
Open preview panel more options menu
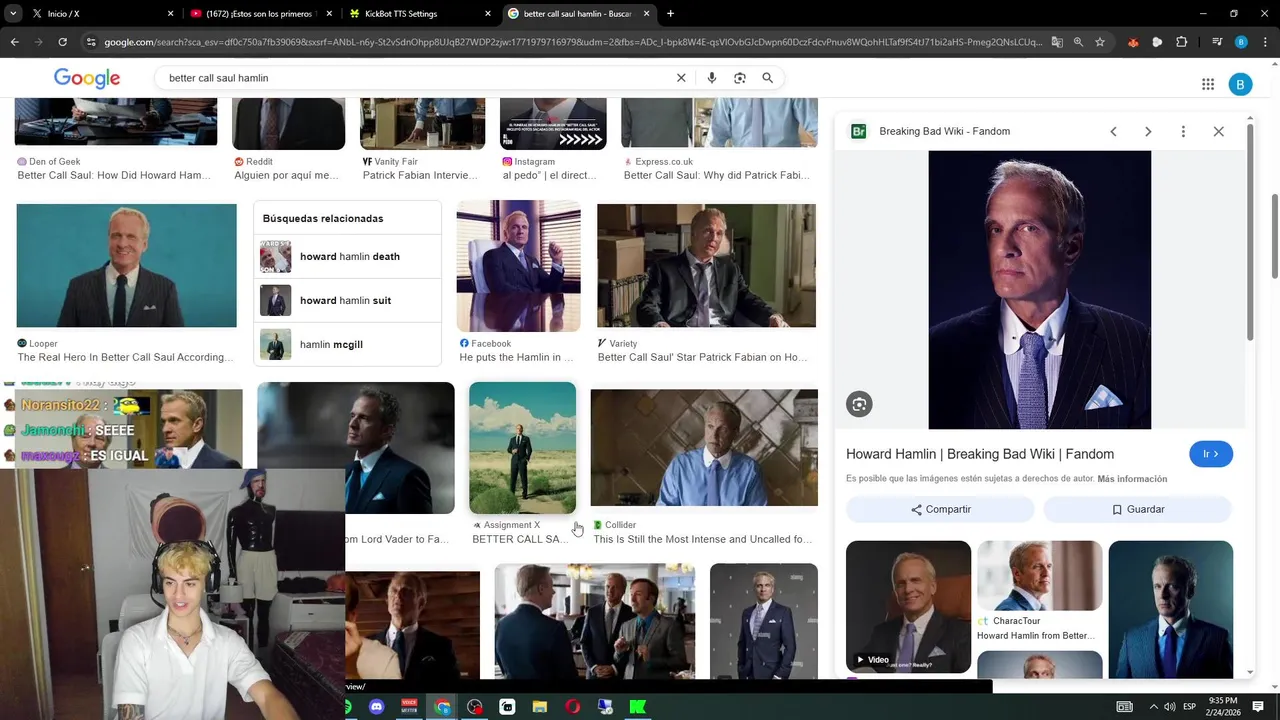tap(1183, 131)
